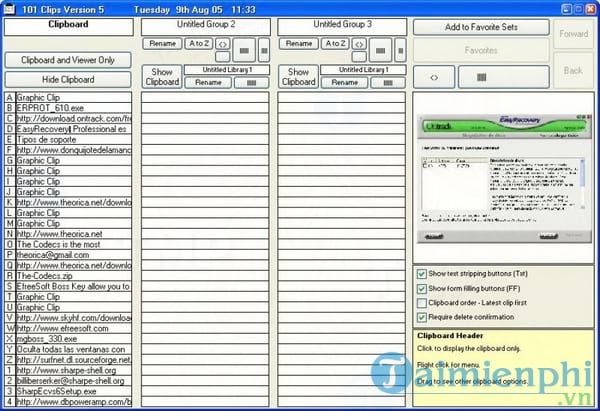Enable Clipboard order - Latest clip first
This screenshot has width=600, height=411.
pos(421,302)
